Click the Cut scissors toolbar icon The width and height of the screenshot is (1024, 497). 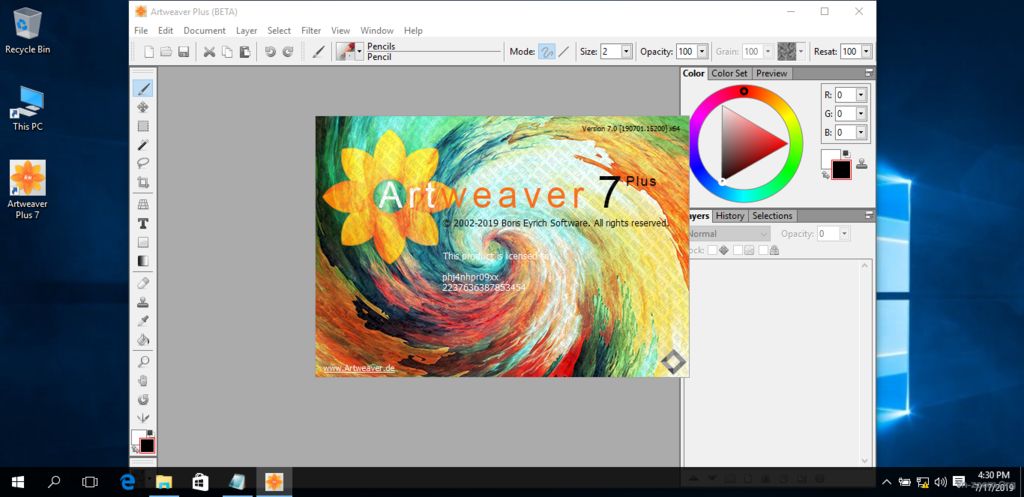(209, 52)
